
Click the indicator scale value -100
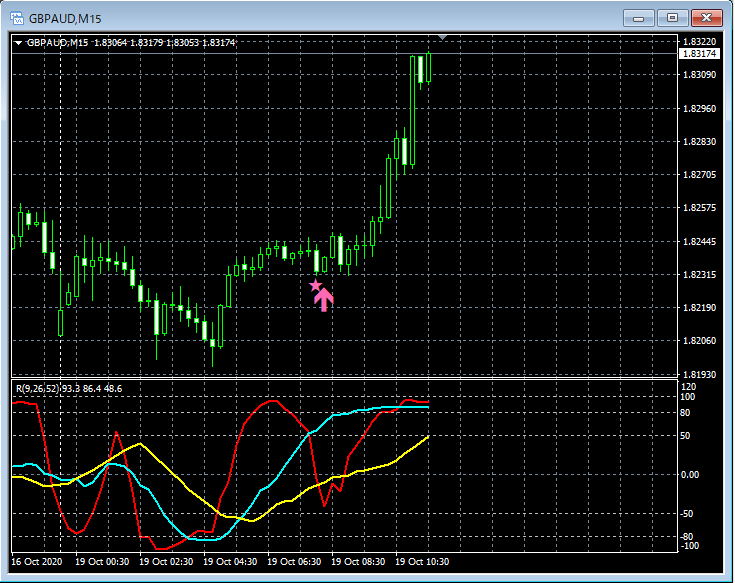pyautogui.click(x=689, y=546)
